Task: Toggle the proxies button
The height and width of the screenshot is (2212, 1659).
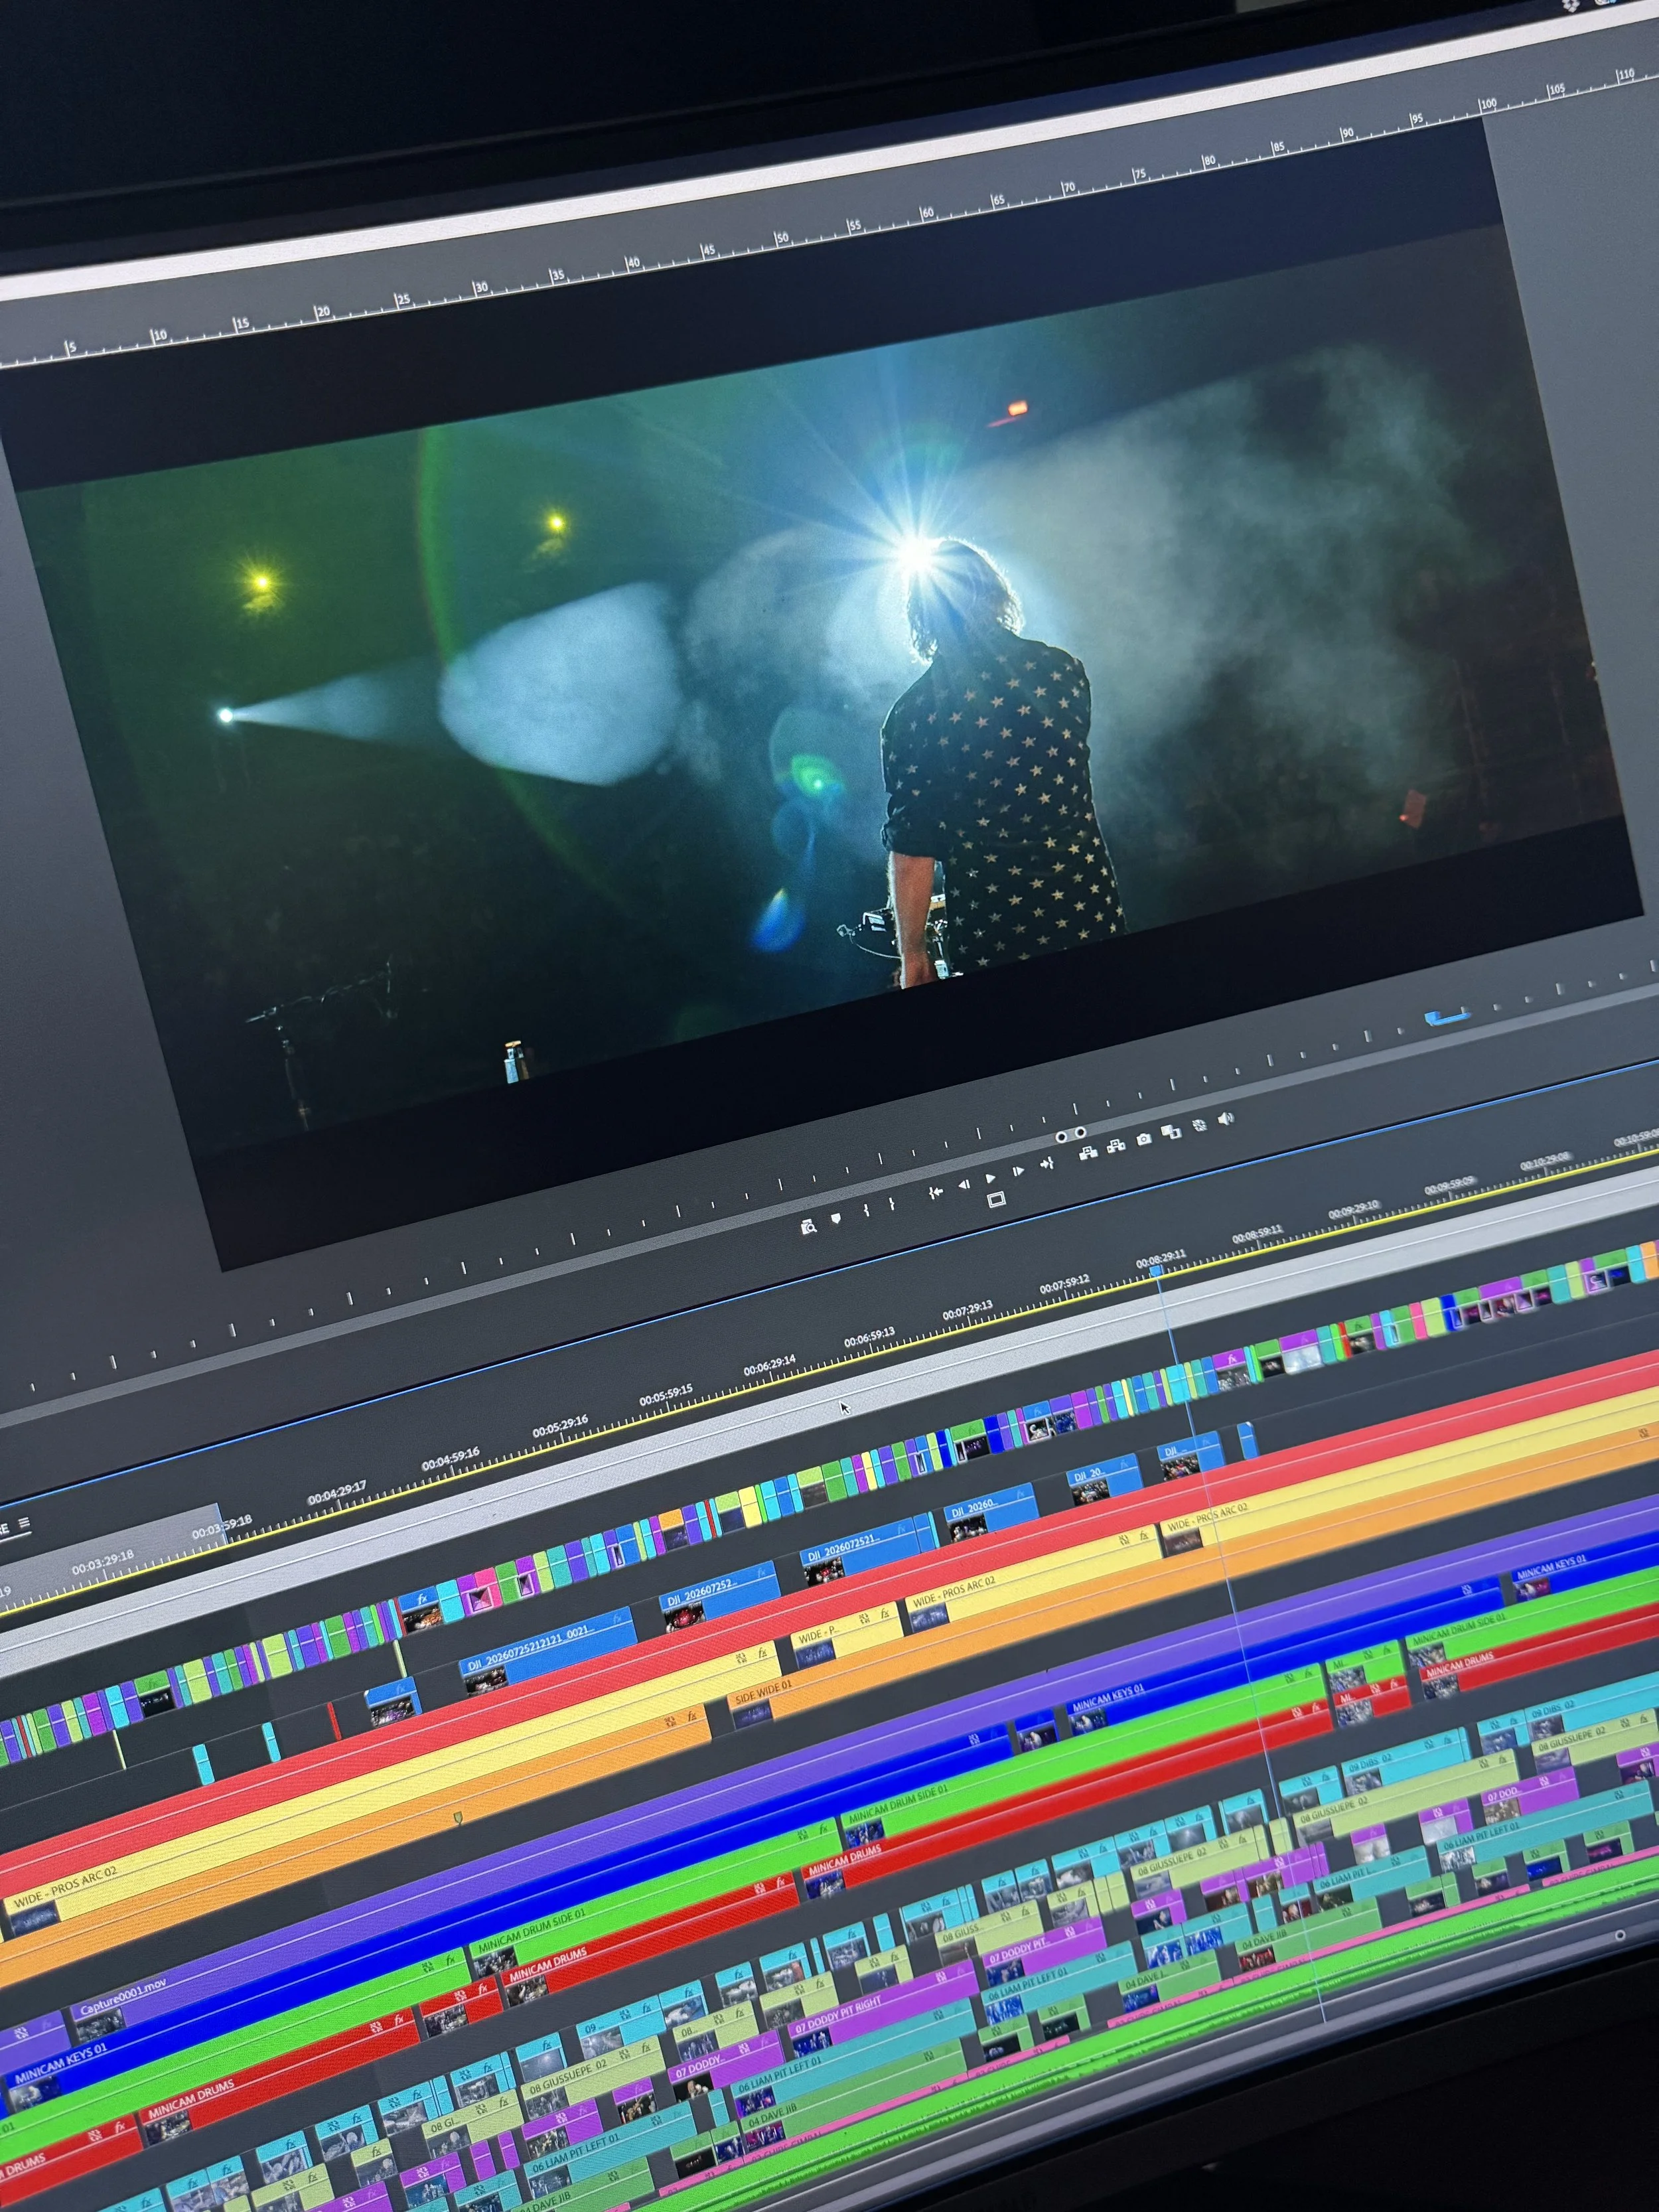Action: tap(1199, 1126)
